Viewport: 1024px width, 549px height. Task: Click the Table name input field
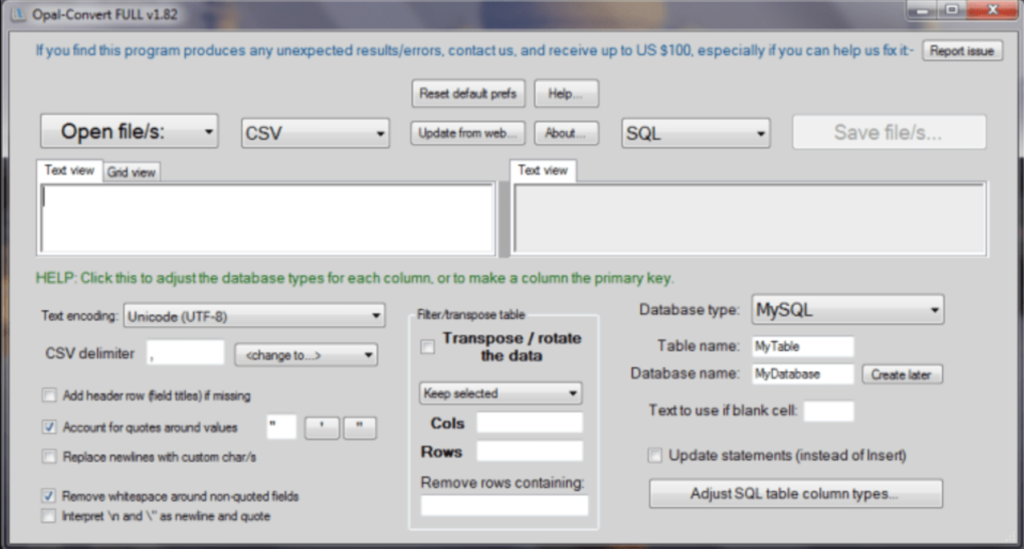pos(803,346)
